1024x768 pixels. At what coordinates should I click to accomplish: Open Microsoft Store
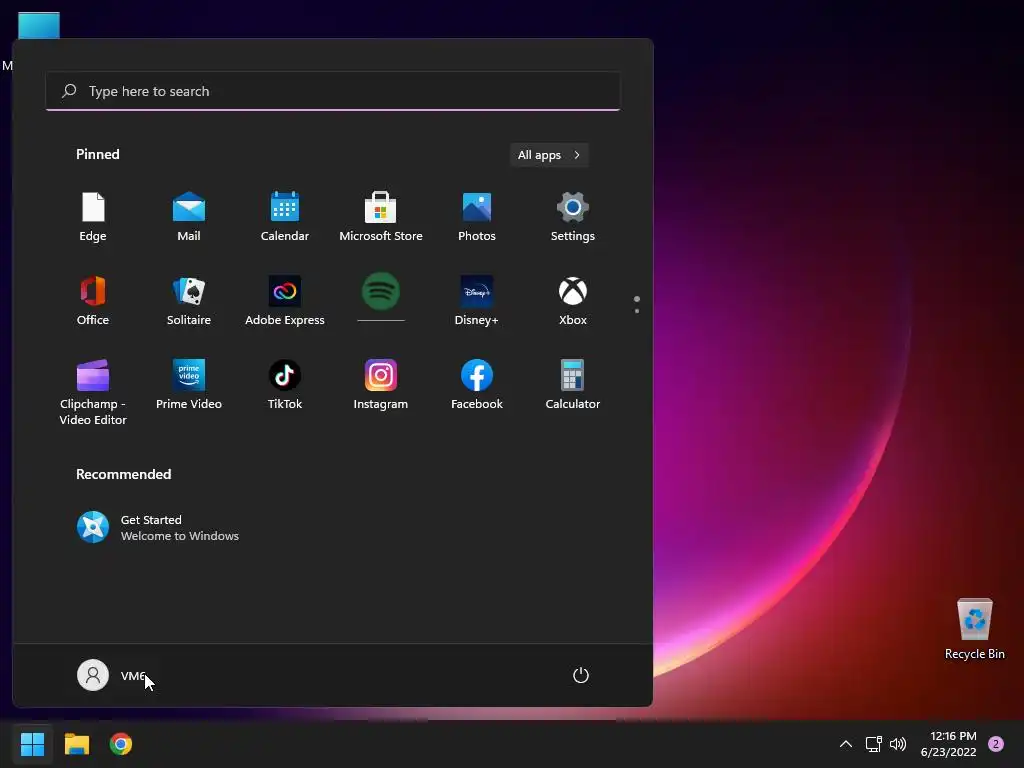point(381,217)
